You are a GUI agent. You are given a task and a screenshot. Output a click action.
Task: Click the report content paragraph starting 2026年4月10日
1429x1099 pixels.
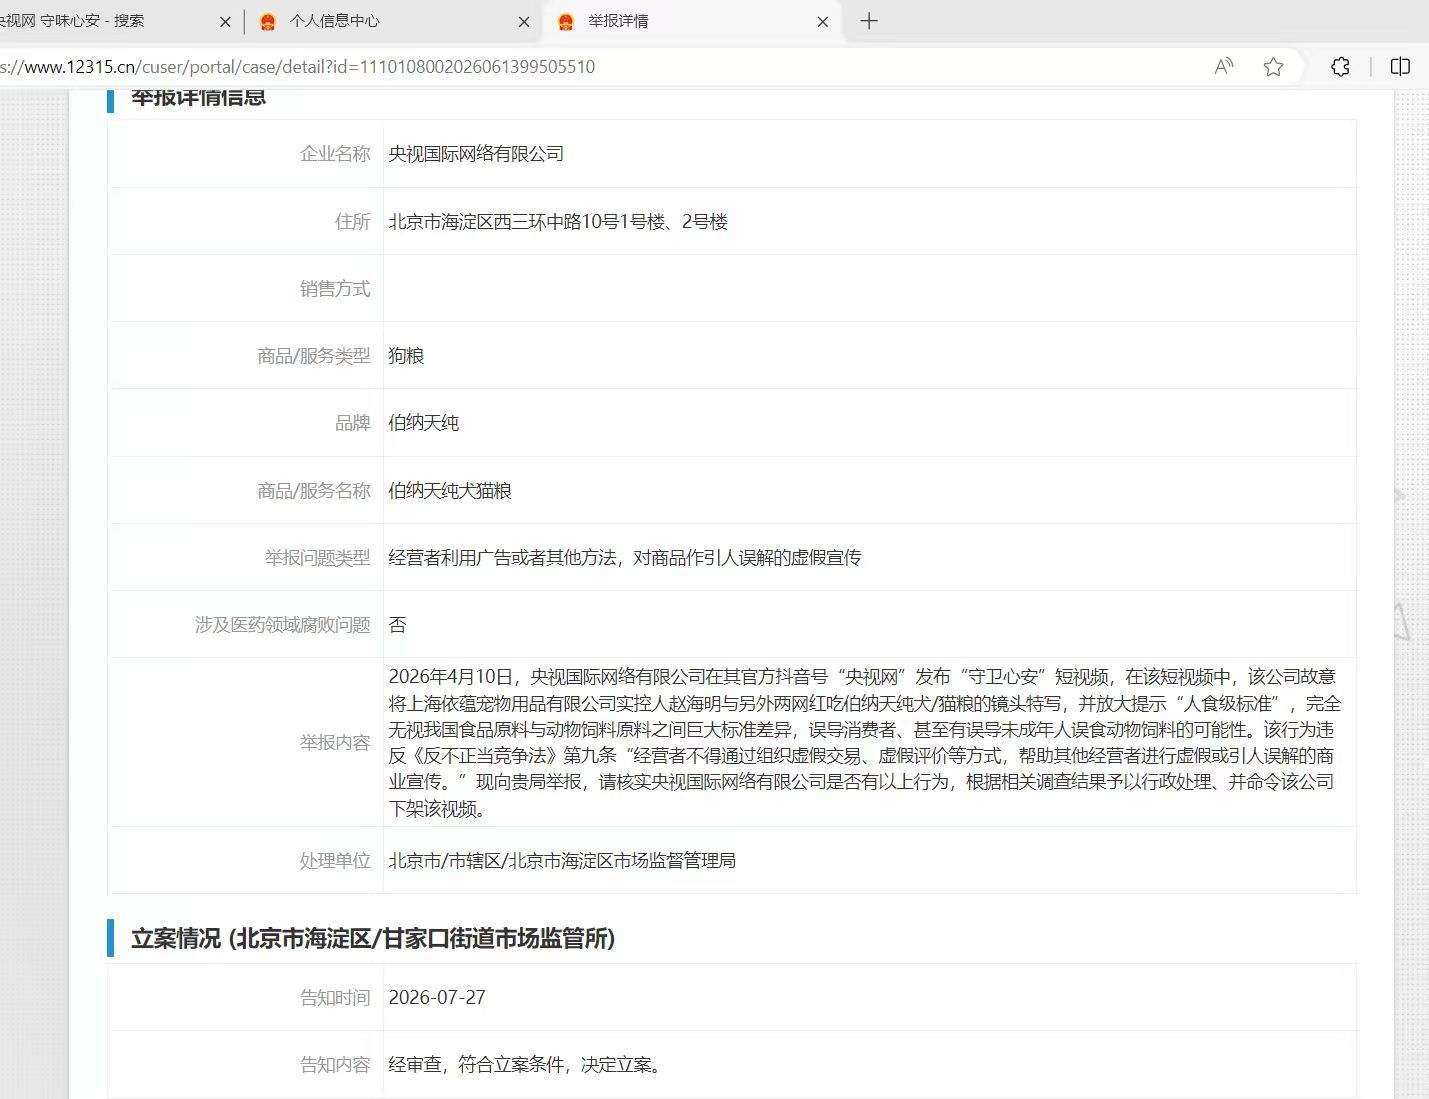pos(865,743)
